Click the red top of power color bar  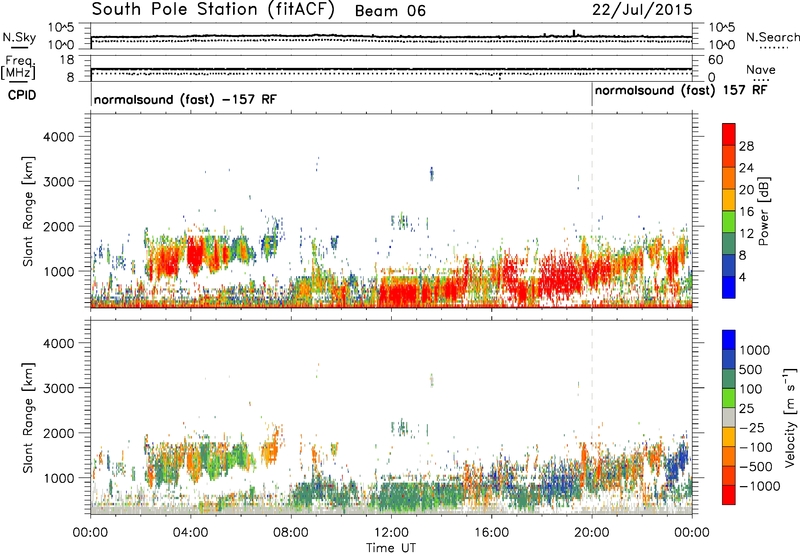click(x=729, y=134)
